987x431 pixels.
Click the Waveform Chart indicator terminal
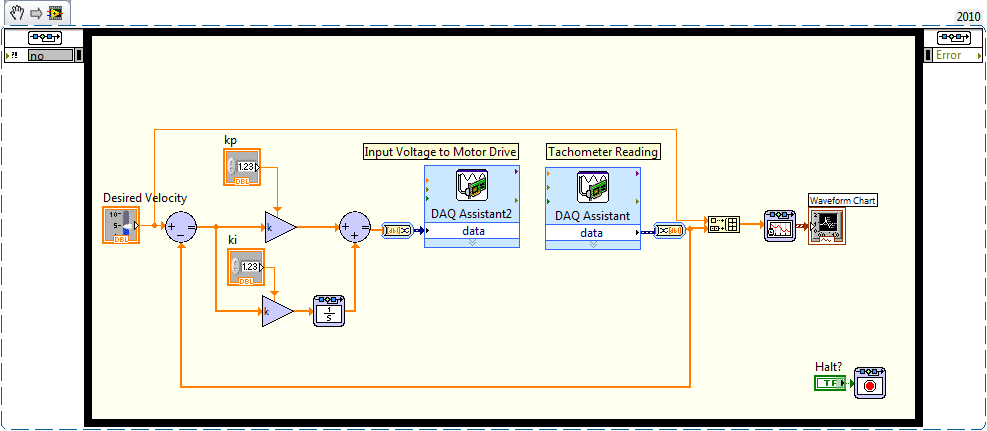[827, 227]
